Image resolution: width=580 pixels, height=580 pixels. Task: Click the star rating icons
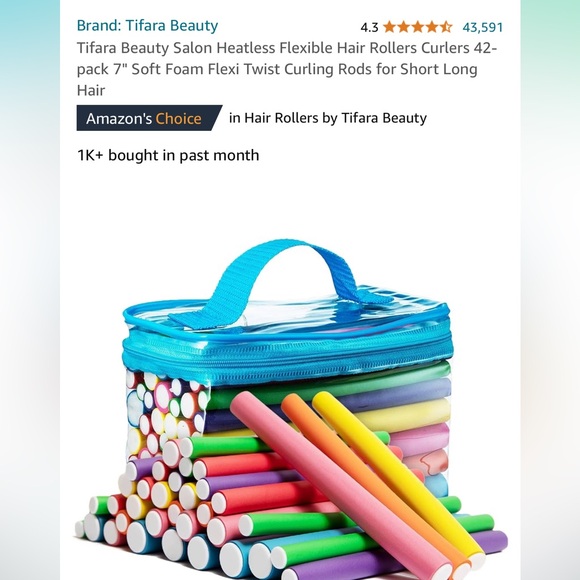418,27
